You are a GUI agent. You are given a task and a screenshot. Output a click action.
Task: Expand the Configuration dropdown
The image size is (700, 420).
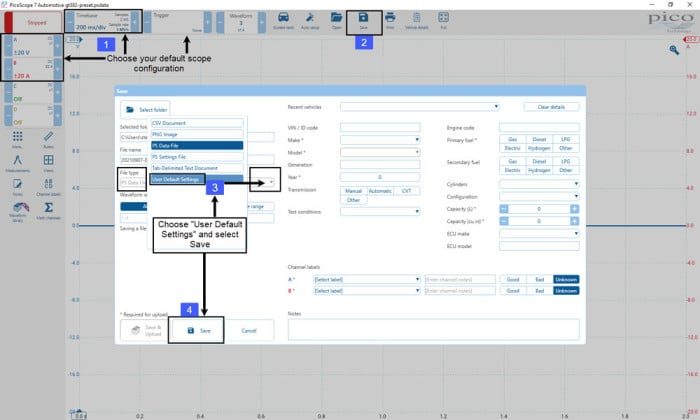coord(576,196)
